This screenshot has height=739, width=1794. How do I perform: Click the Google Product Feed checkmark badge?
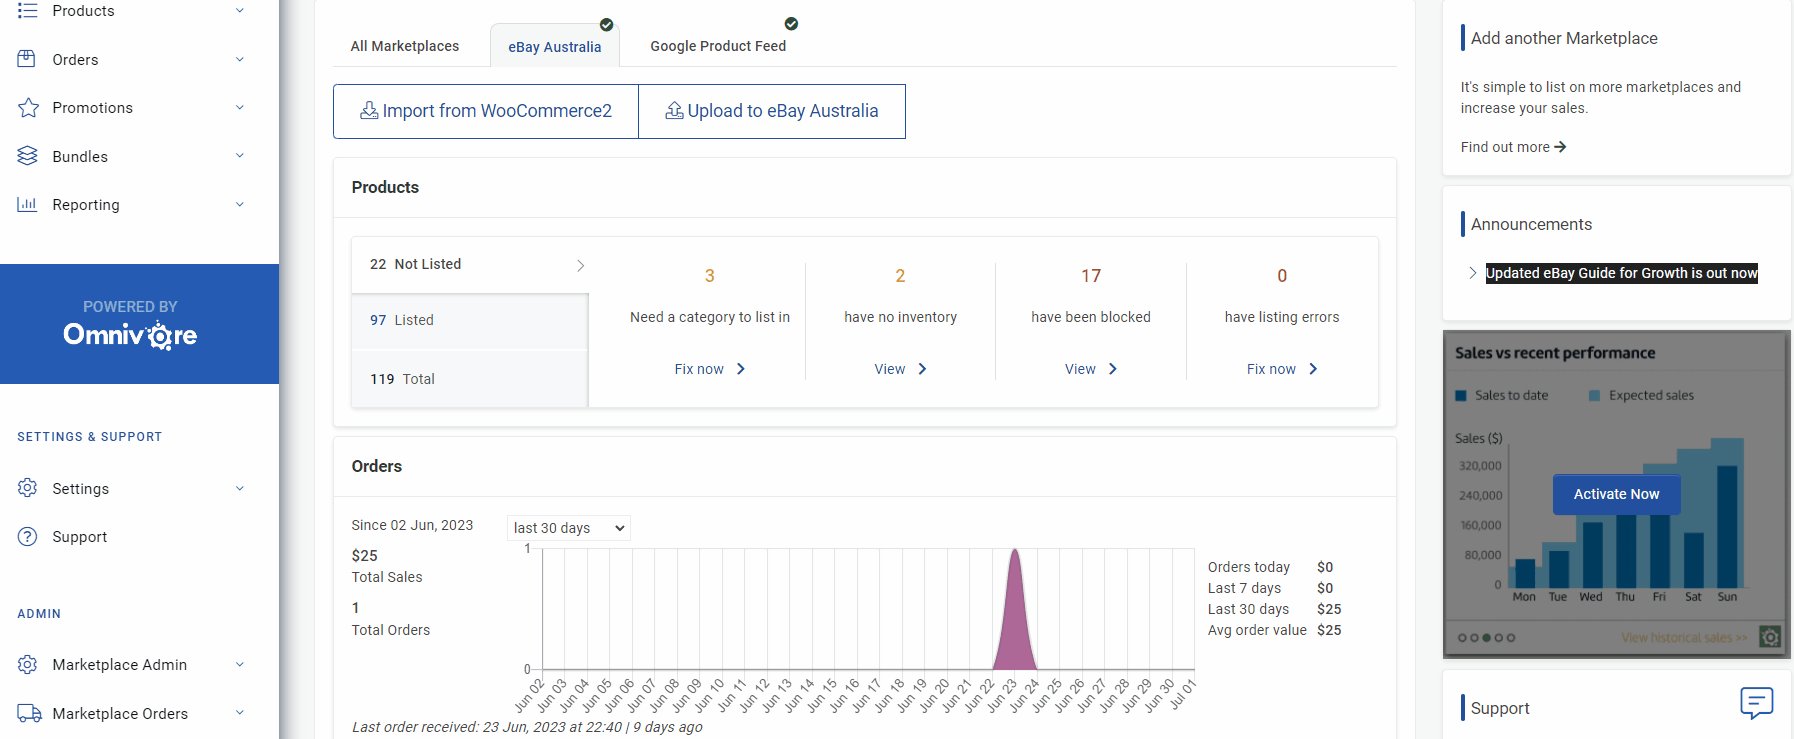click(791, 23)
